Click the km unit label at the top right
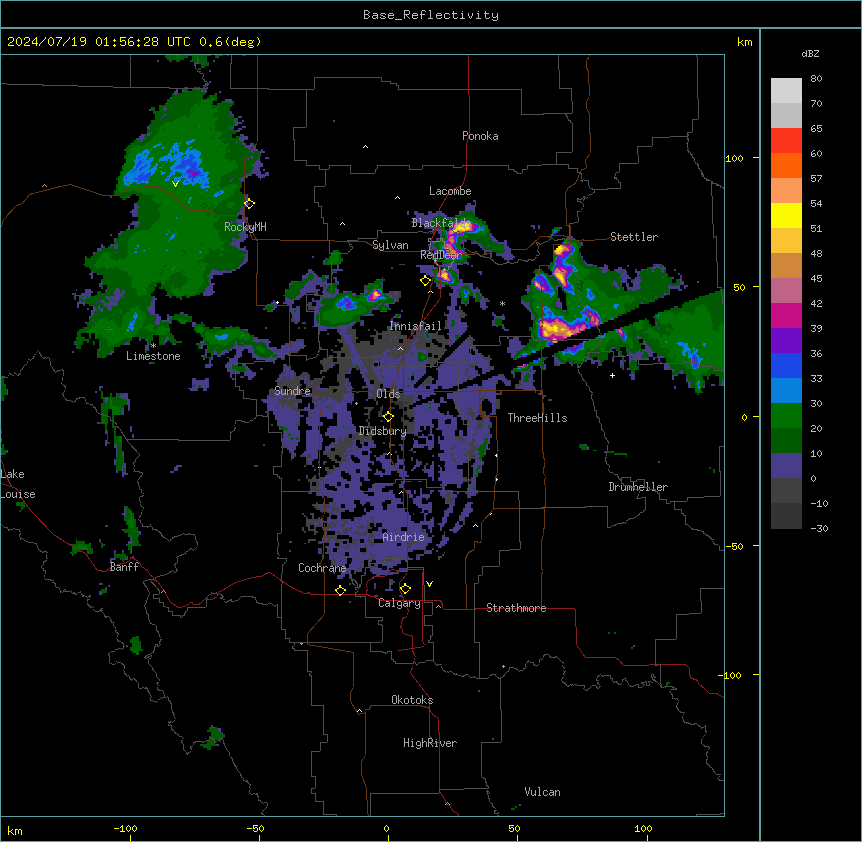Image resolution: width=862 pixels, height=842 pixels. (744, 42)
